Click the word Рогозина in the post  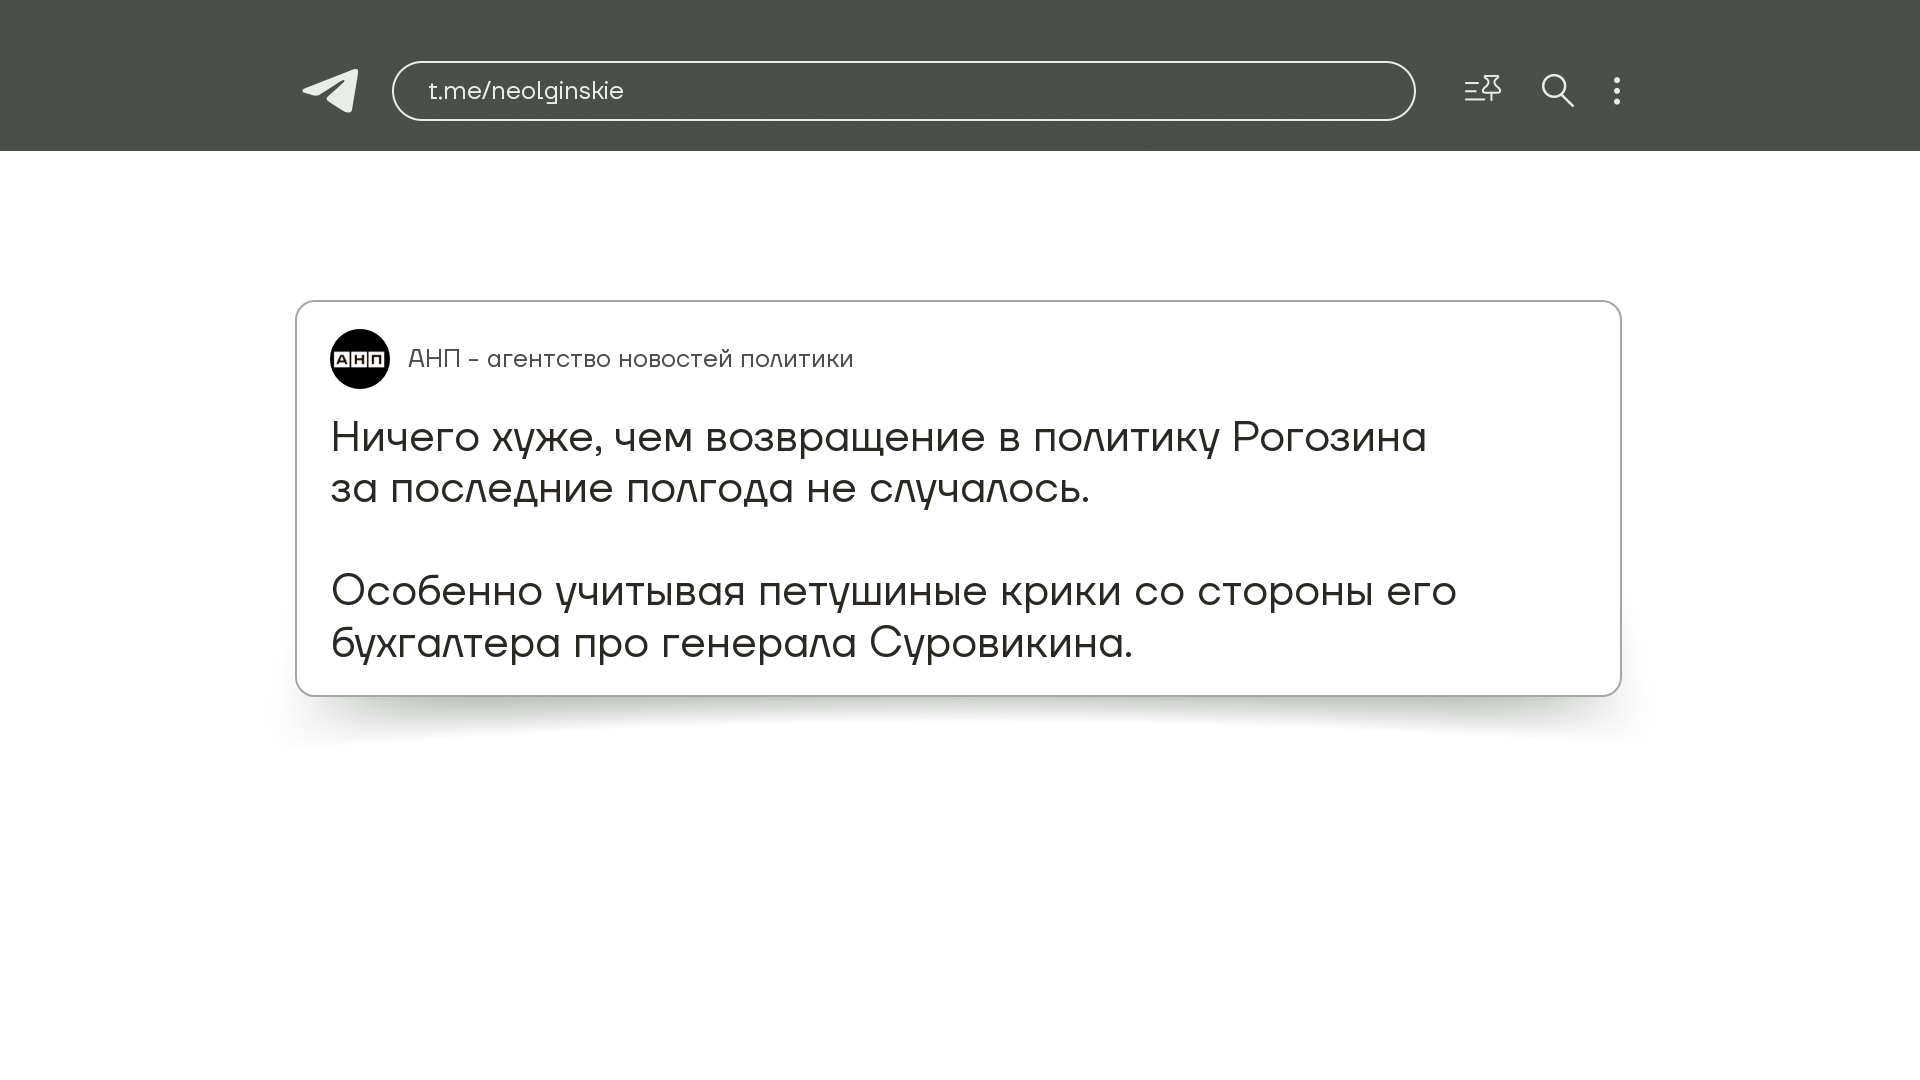(x=1328, y=438)
